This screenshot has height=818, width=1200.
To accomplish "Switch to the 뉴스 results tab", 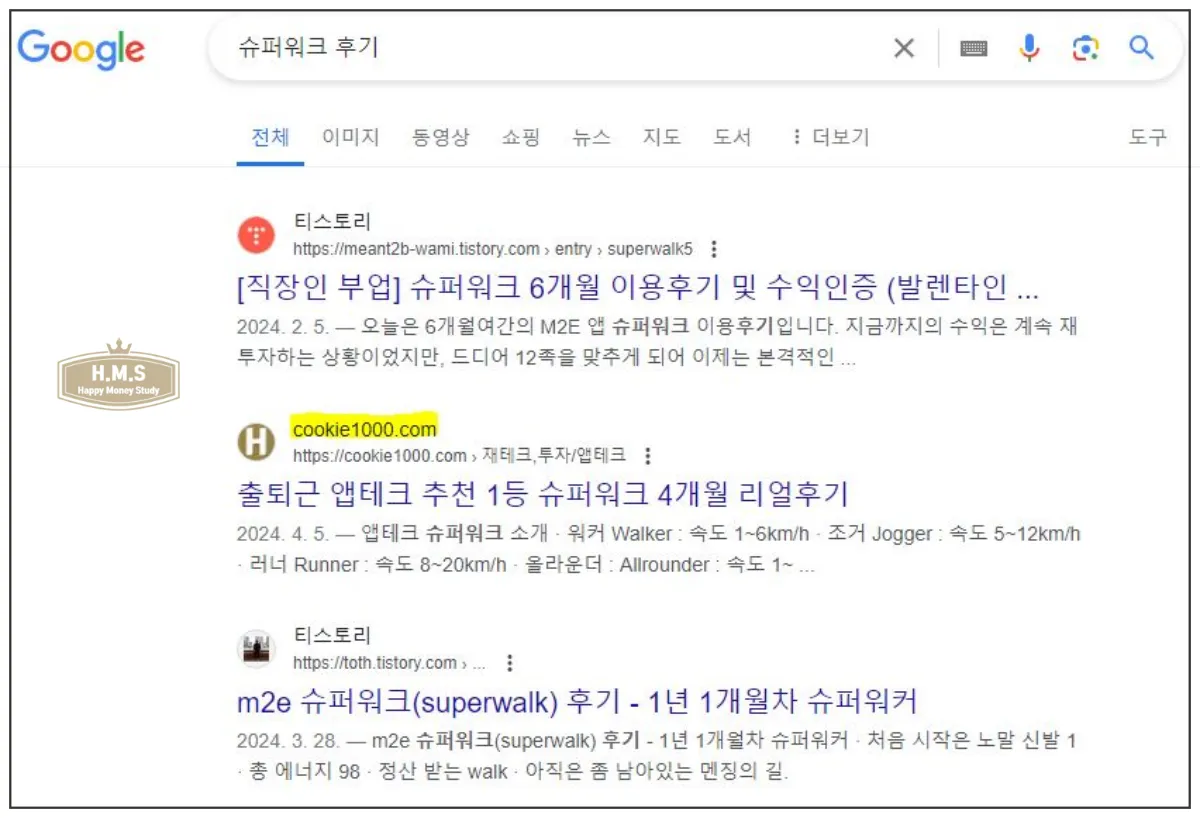I will point(592,137).
